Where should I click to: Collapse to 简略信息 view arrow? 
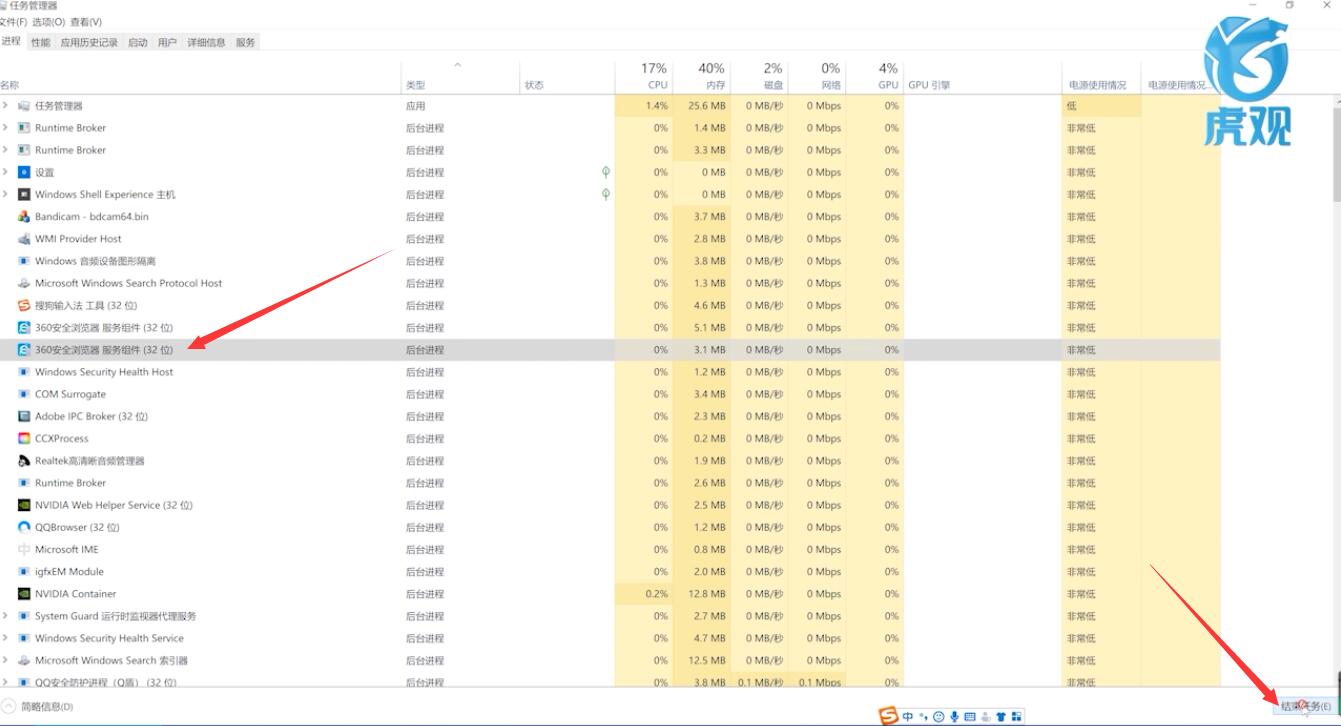[9, 706]
